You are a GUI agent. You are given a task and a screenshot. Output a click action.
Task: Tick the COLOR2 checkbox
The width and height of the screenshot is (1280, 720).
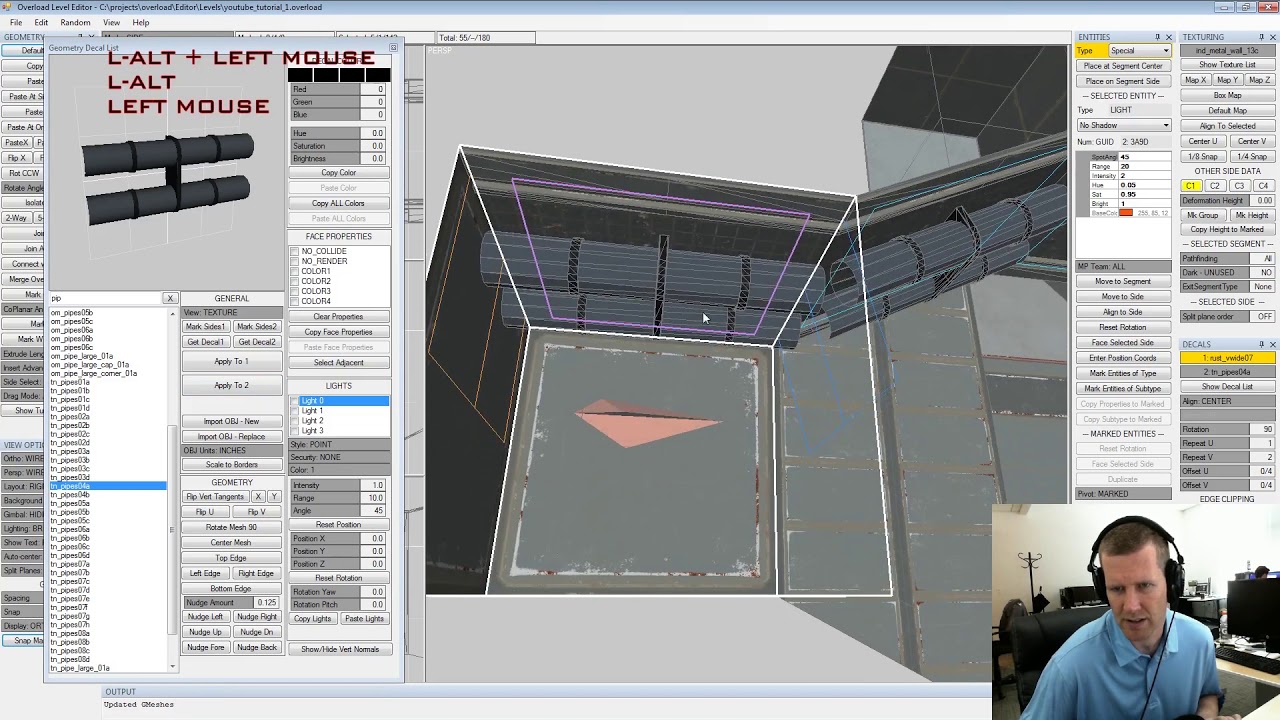(295, 282)
